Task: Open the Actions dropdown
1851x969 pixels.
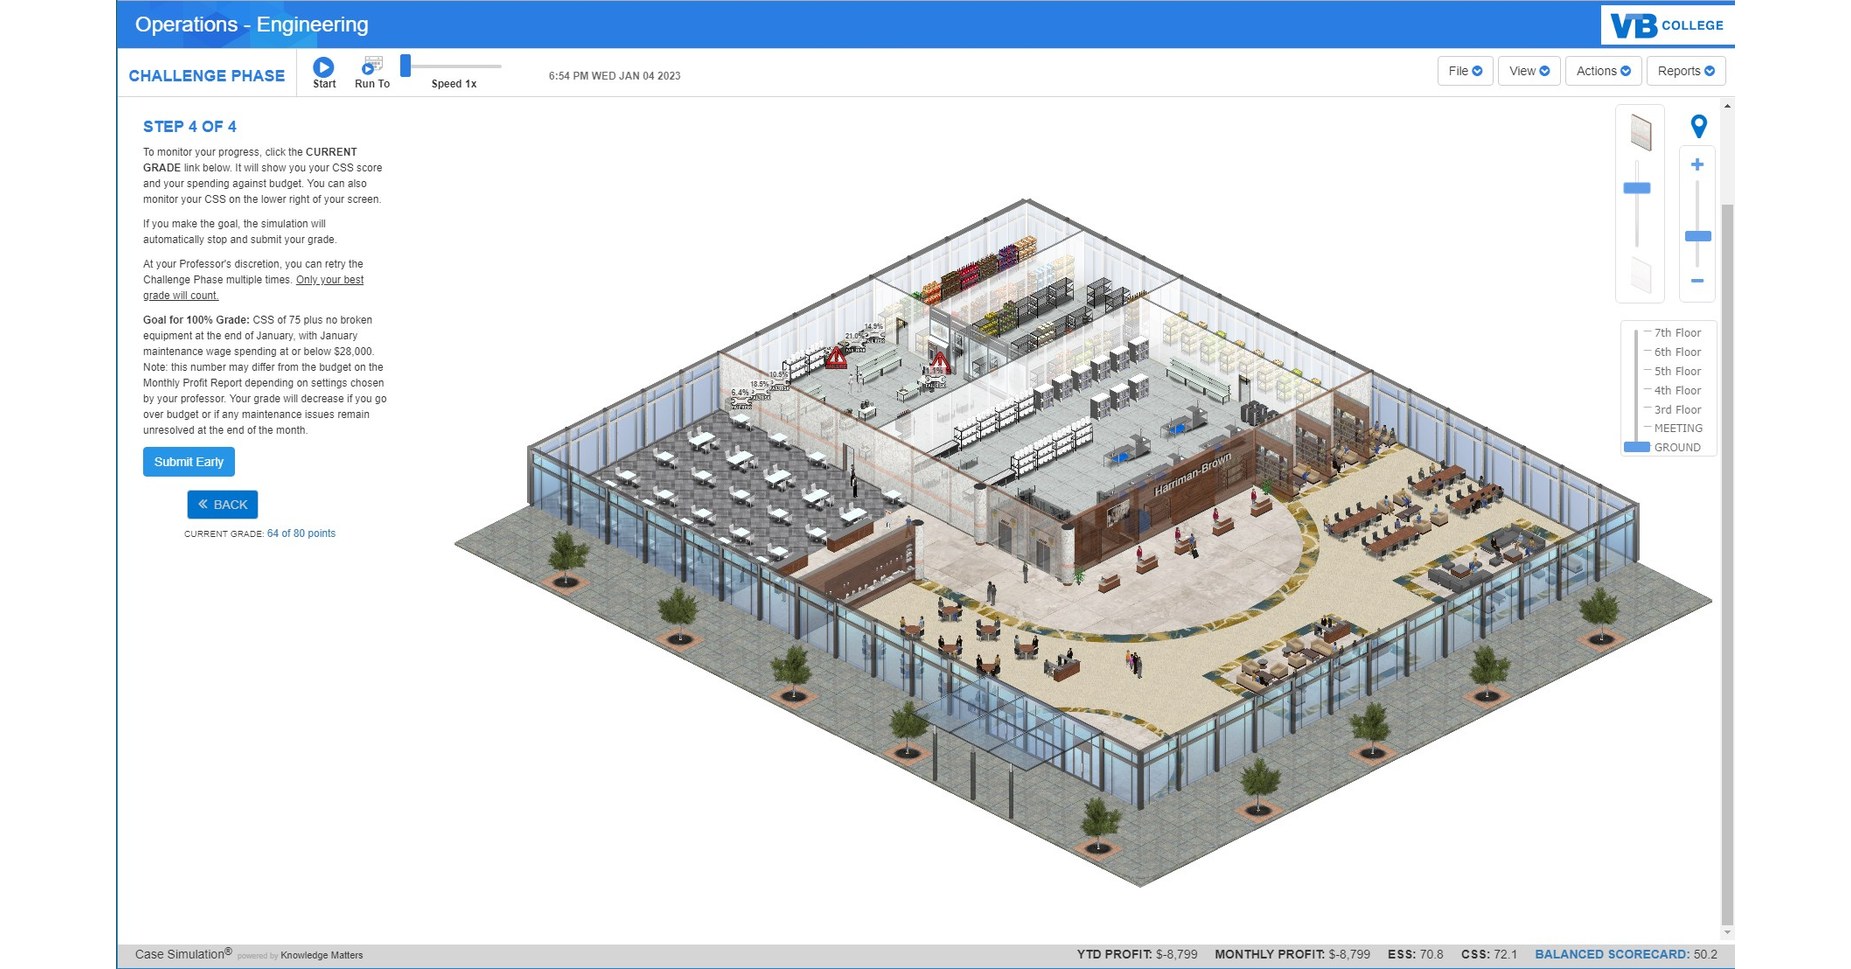Action: [1602, 70]
